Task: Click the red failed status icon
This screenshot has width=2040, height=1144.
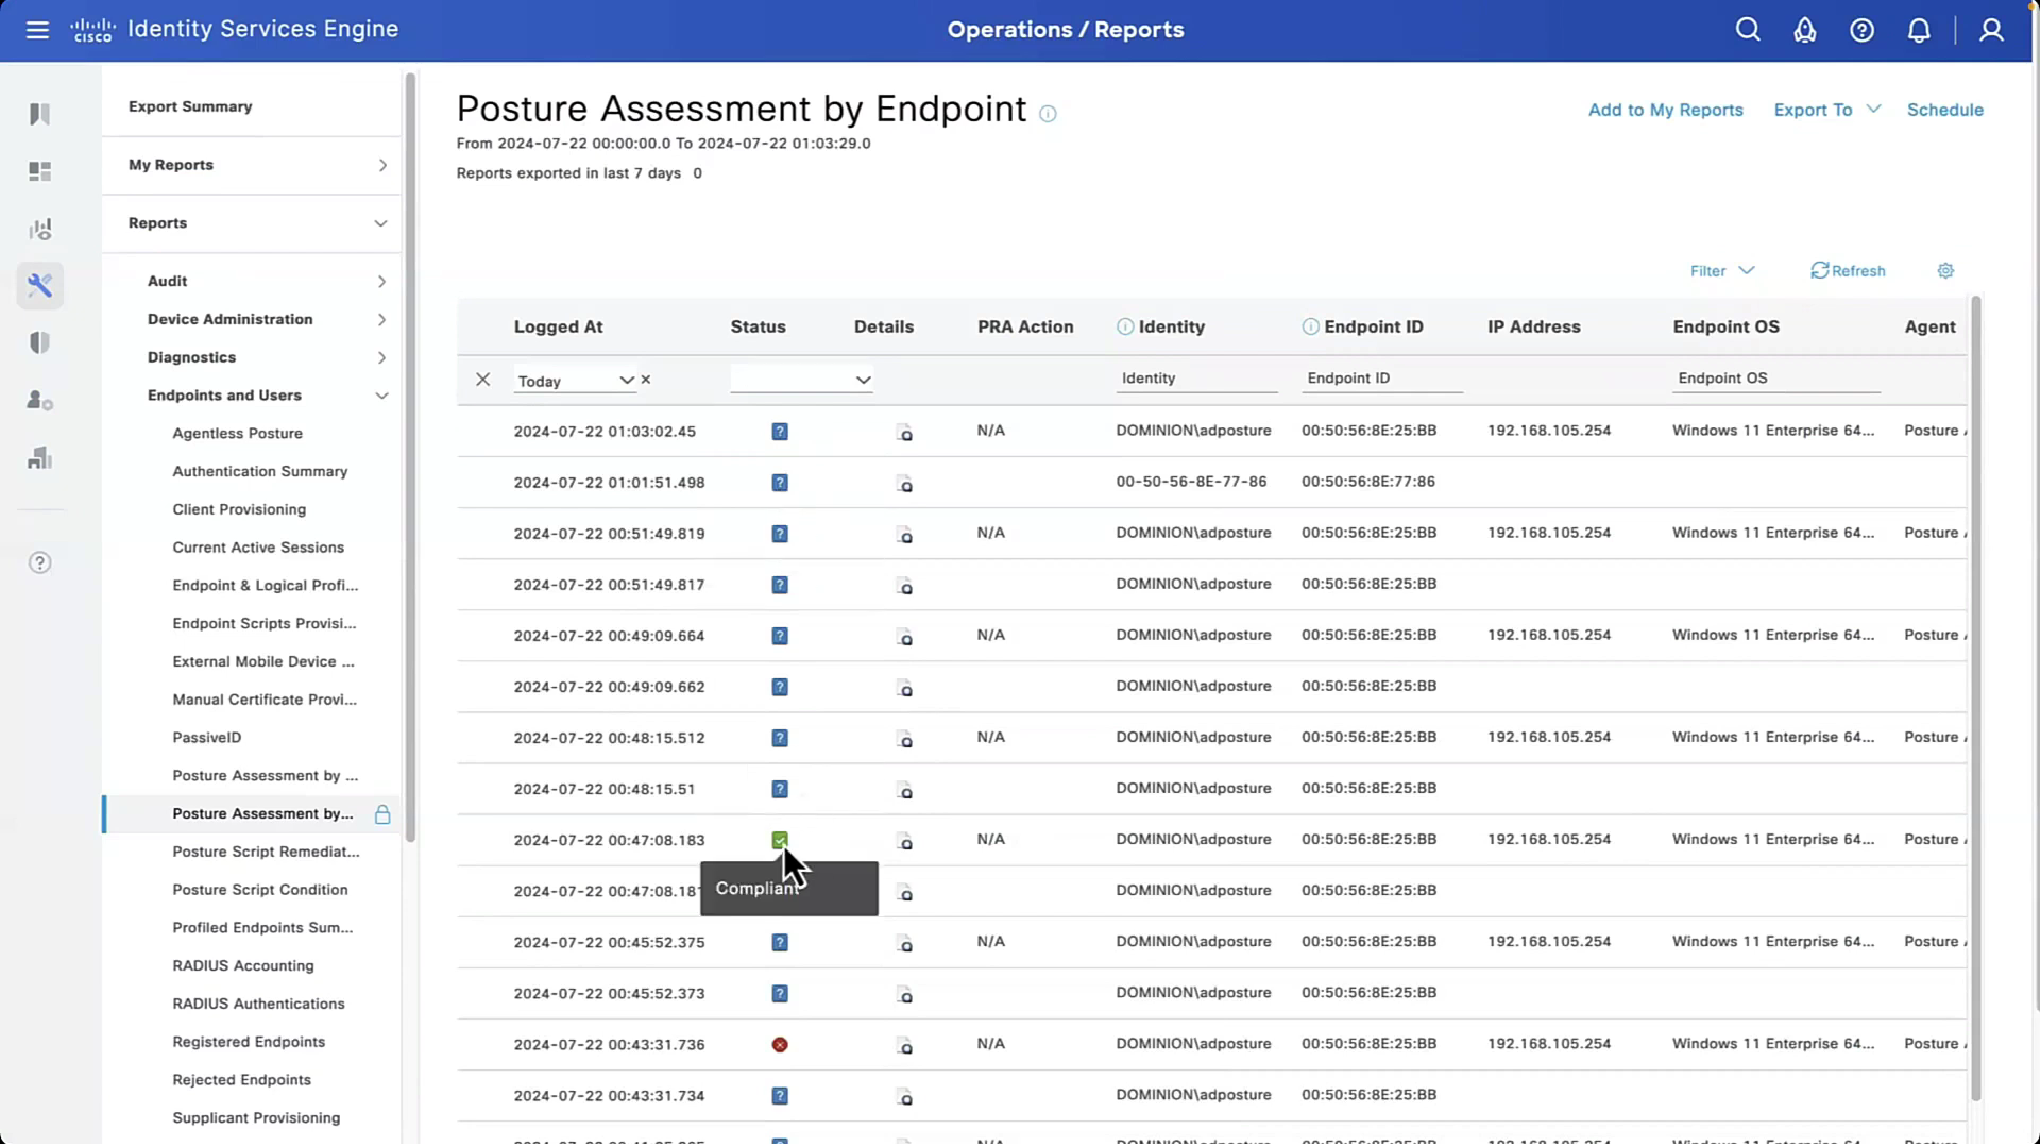Action: (x=779, y=1044)
